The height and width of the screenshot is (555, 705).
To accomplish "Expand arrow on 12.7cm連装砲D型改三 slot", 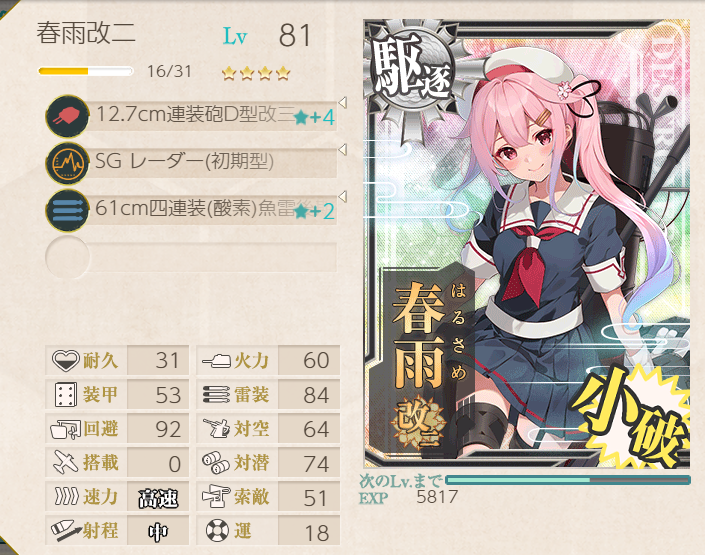I will [343, 103].
